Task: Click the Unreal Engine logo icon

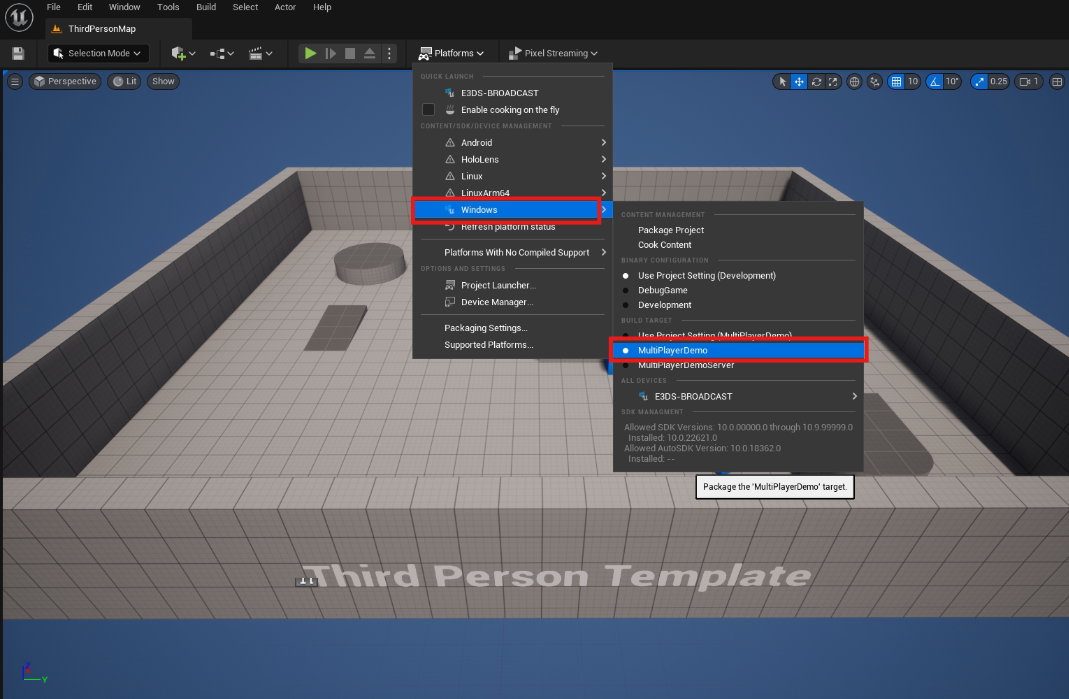Action: click(x=19, y=17)
